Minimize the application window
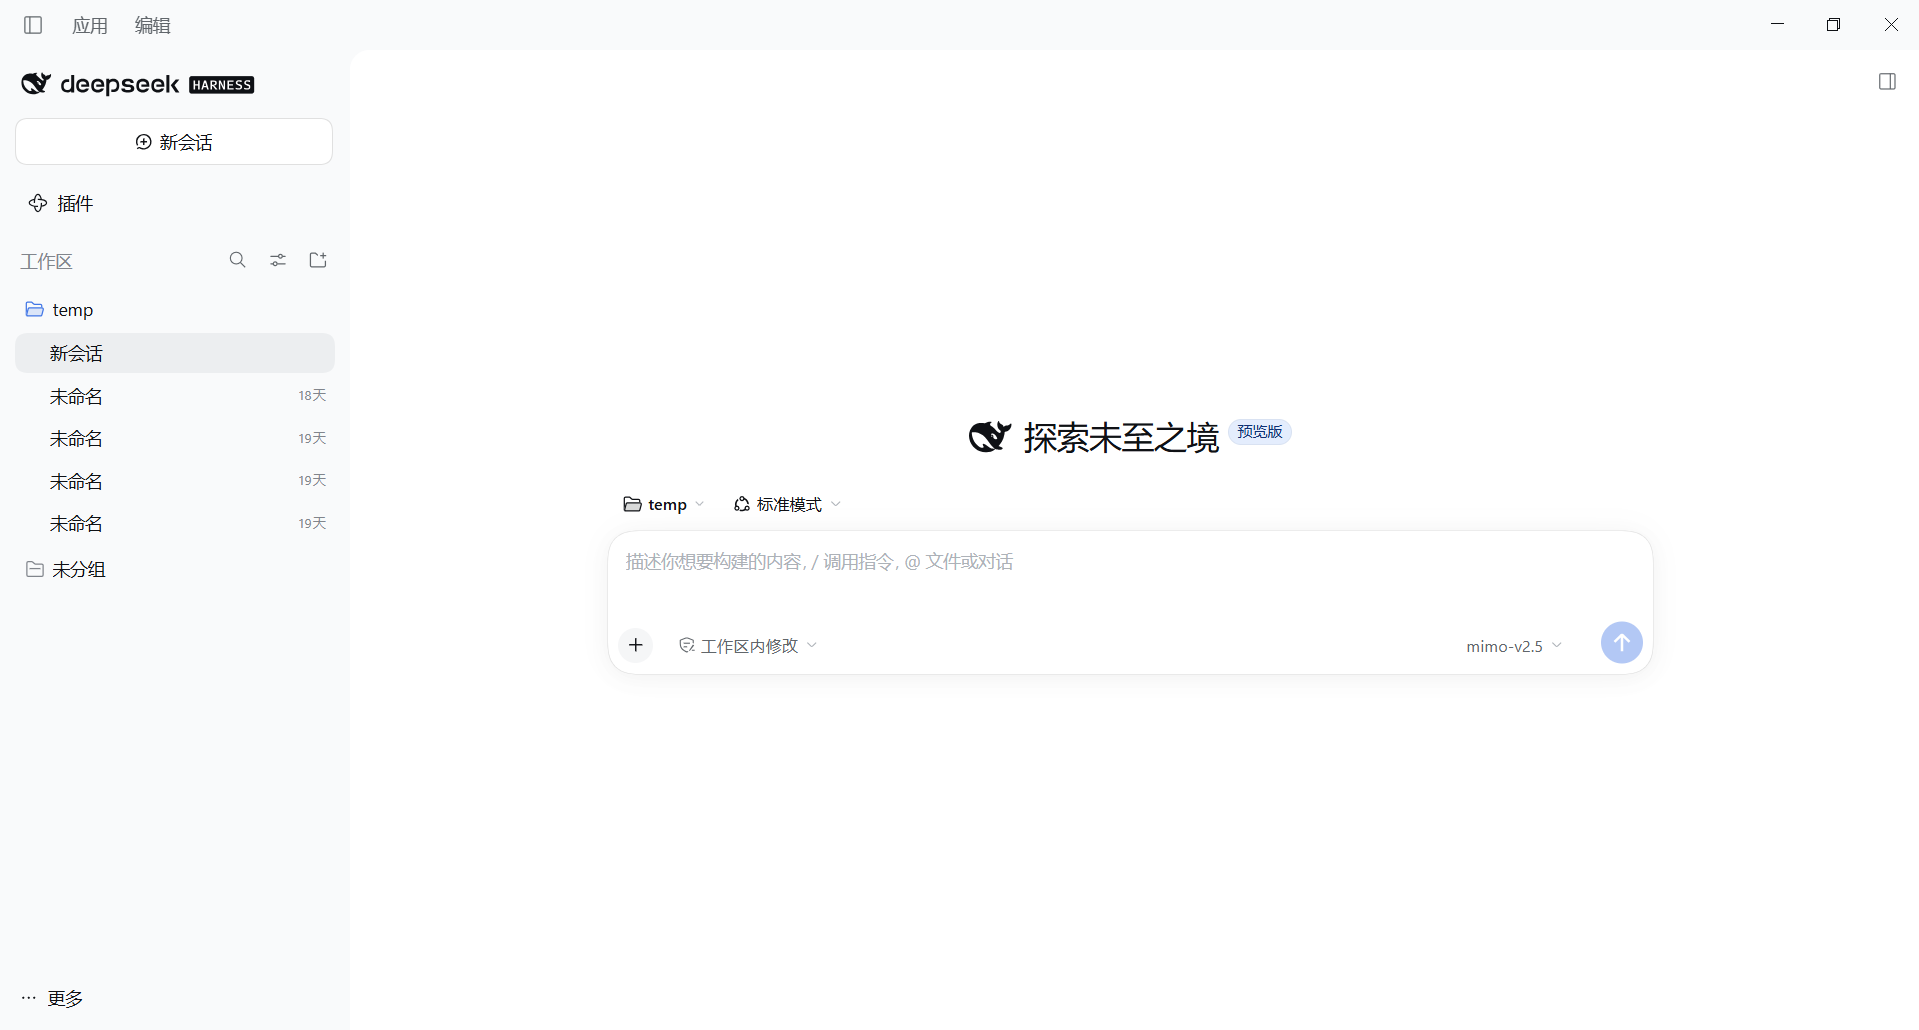 coord(1777,24)
